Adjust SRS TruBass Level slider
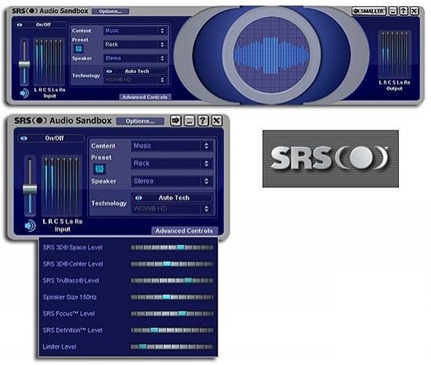Viewport: 431px width, 365px height. 172,281
